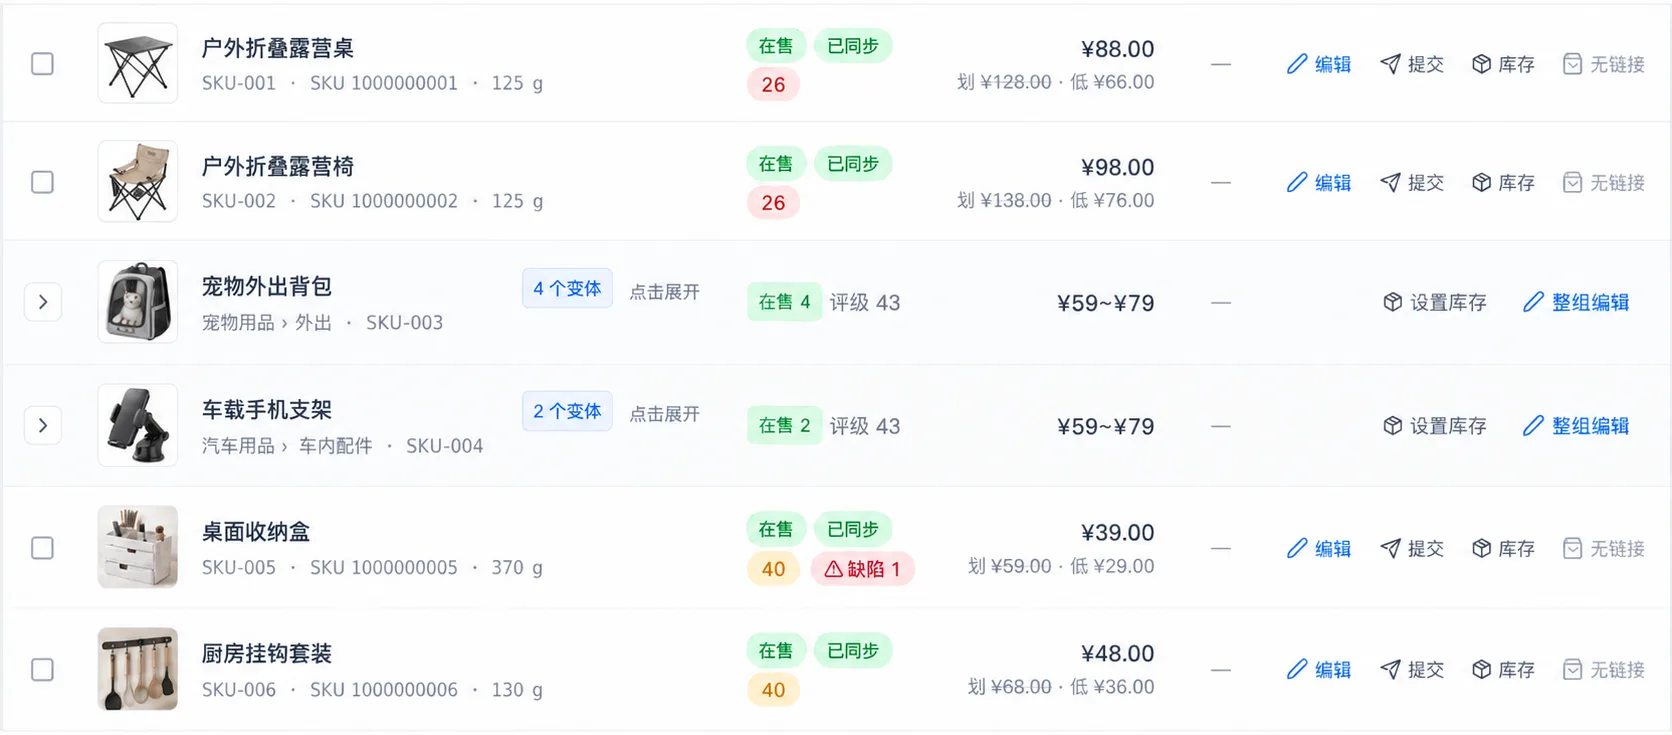
Task: Click the 无链接 bag icon for 厨房挂钩套装
Action: [x=1573, y=669]
